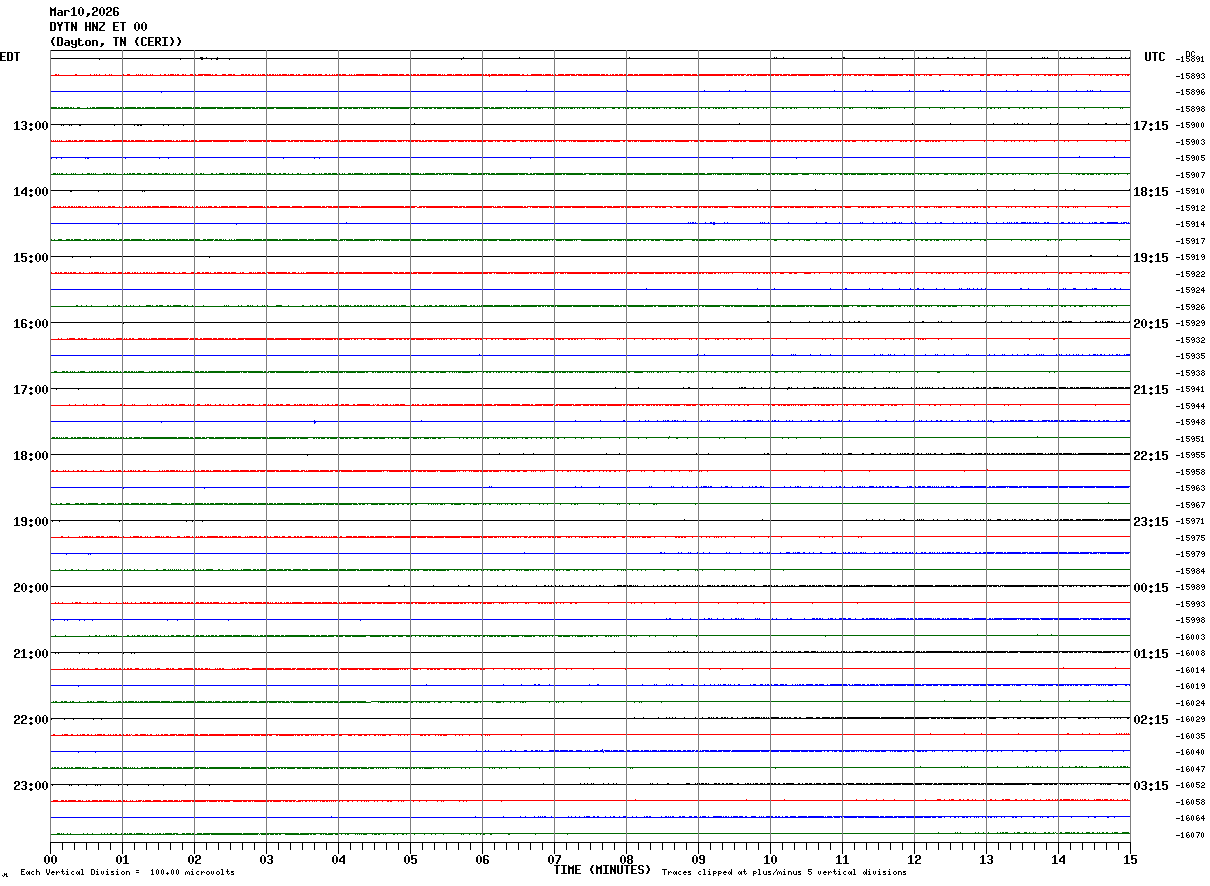Choose the 07 minute axis label
1210x886 pixels.
point(555,859)
